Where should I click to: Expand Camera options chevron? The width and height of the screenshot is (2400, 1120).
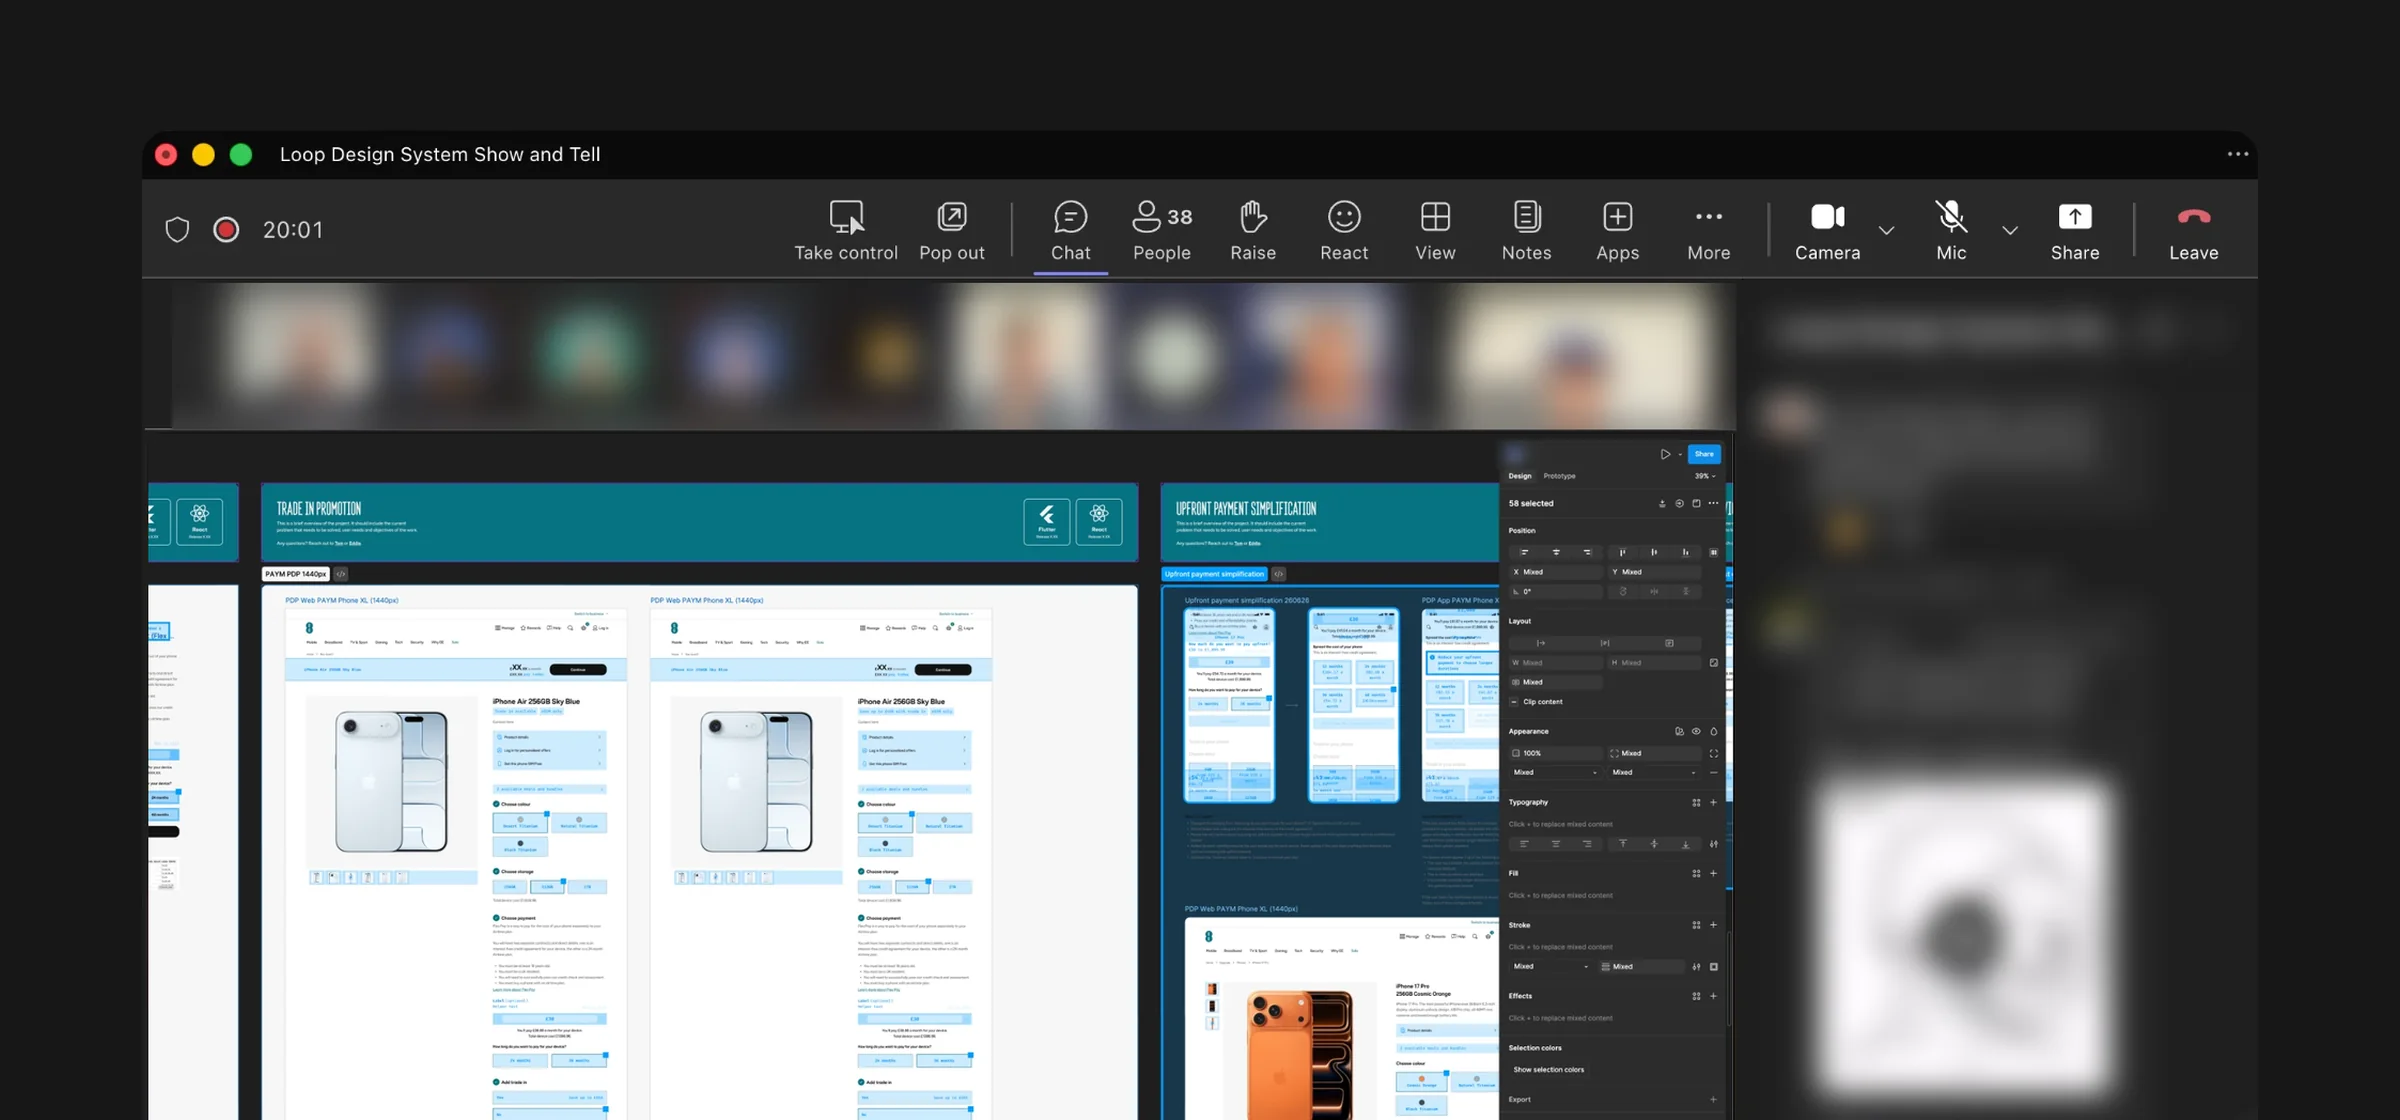pos(1886,231)
